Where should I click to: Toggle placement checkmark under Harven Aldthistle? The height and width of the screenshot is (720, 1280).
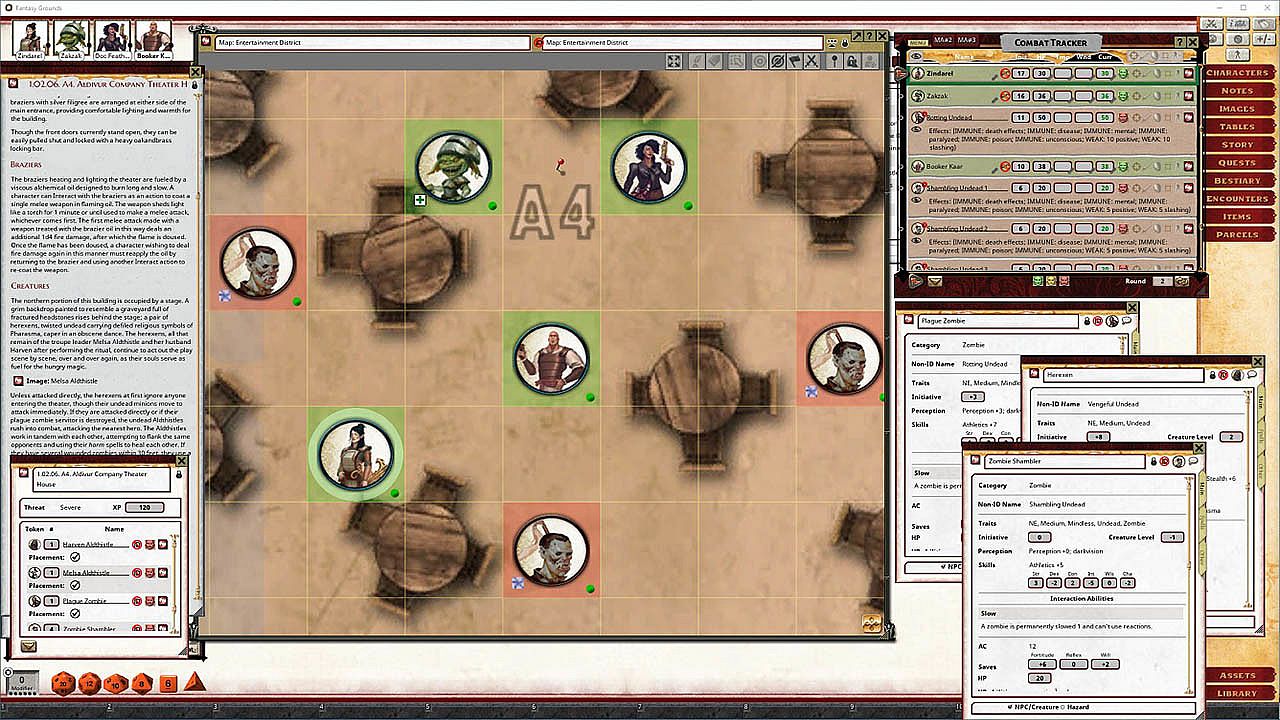(x=76, y=557)
